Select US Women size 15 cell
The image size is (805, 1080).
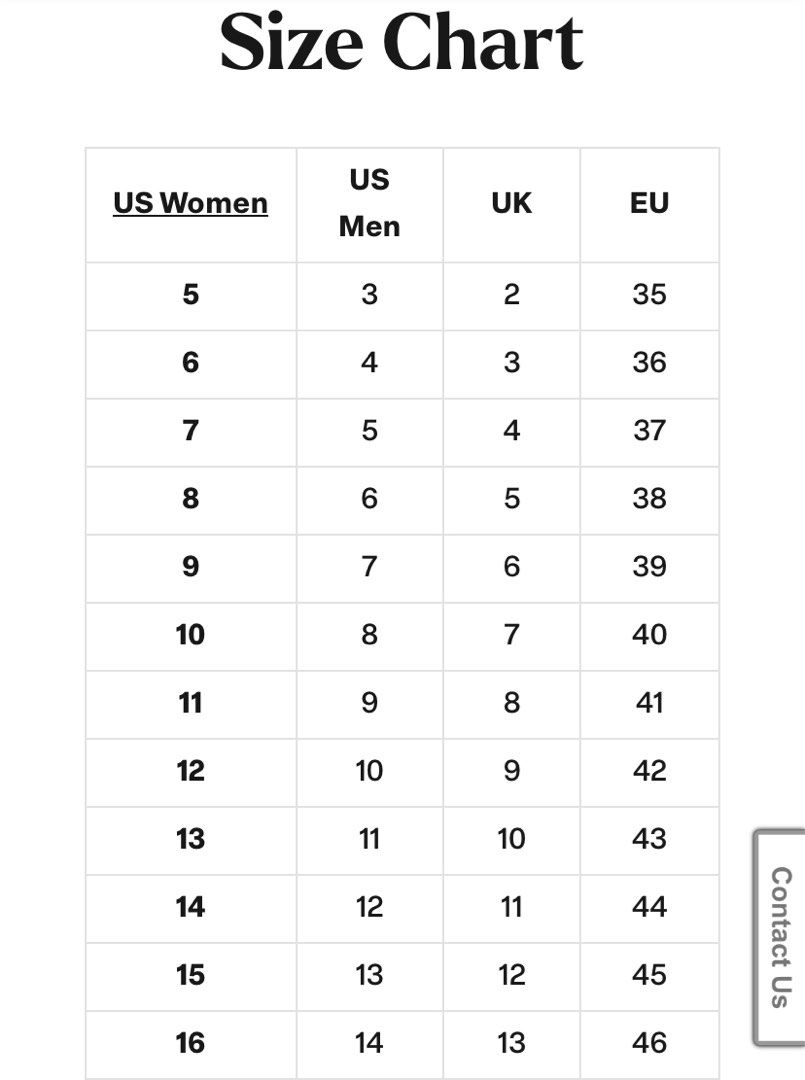[x=191, y=976]
